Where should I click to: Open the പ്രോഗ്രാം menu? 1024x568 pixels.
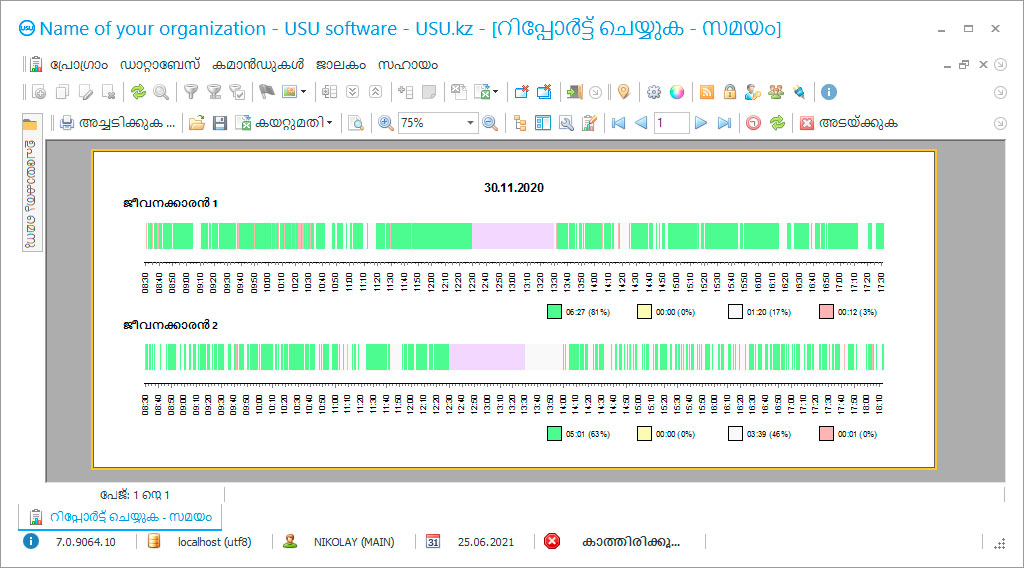click(79, 65)
